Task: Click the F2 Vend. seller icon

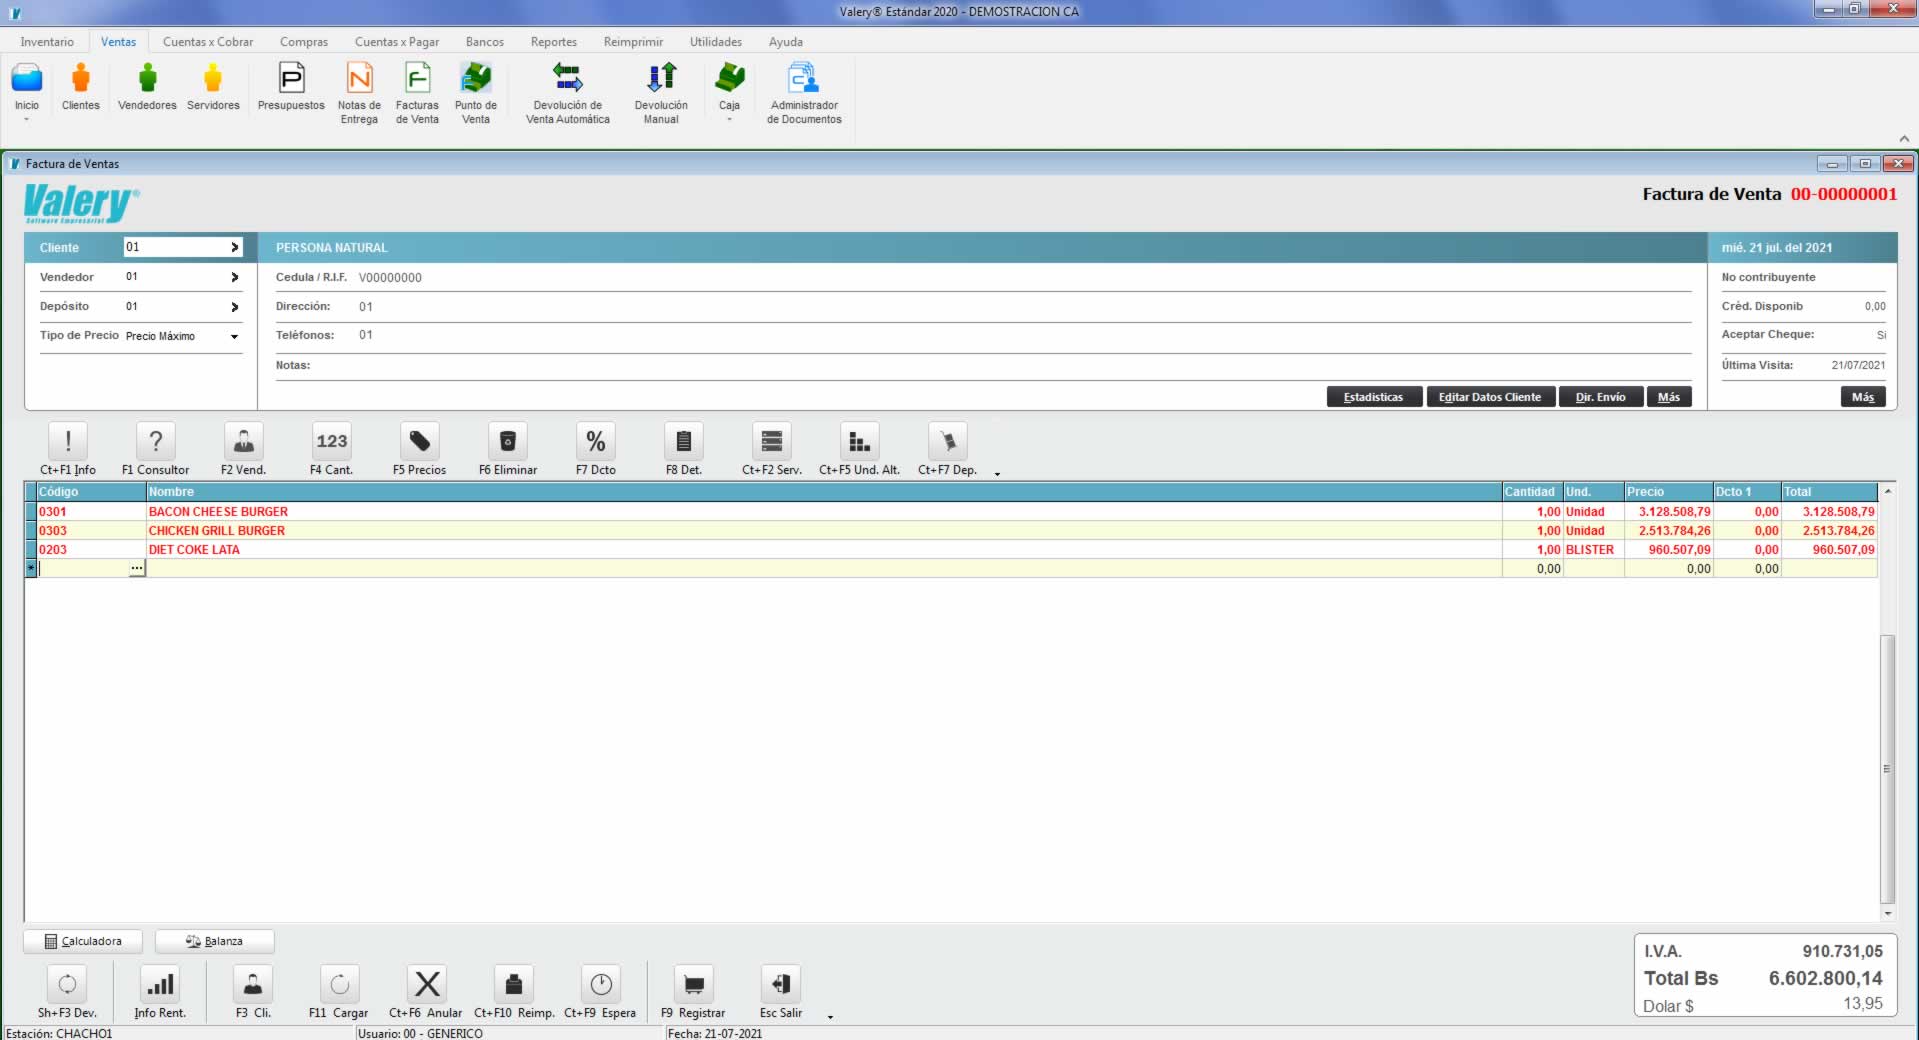Action: 244,441
